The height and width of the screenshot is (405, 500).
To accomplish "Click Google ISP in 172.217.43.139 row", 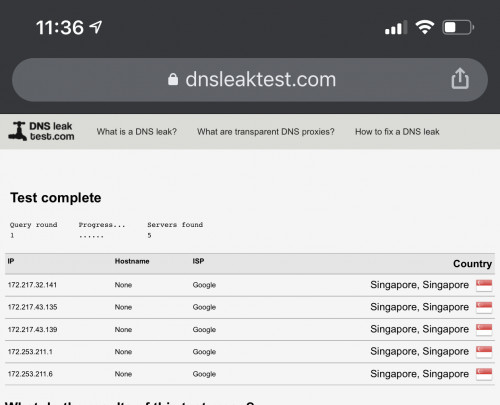I will 204,329.
